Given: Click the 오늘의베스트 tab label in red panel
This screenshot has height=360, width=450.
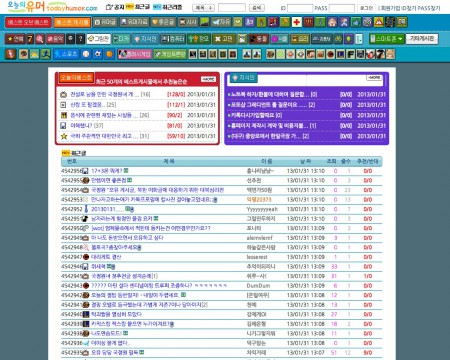Looking at the screenshot, I should click(x=76, y=77).
